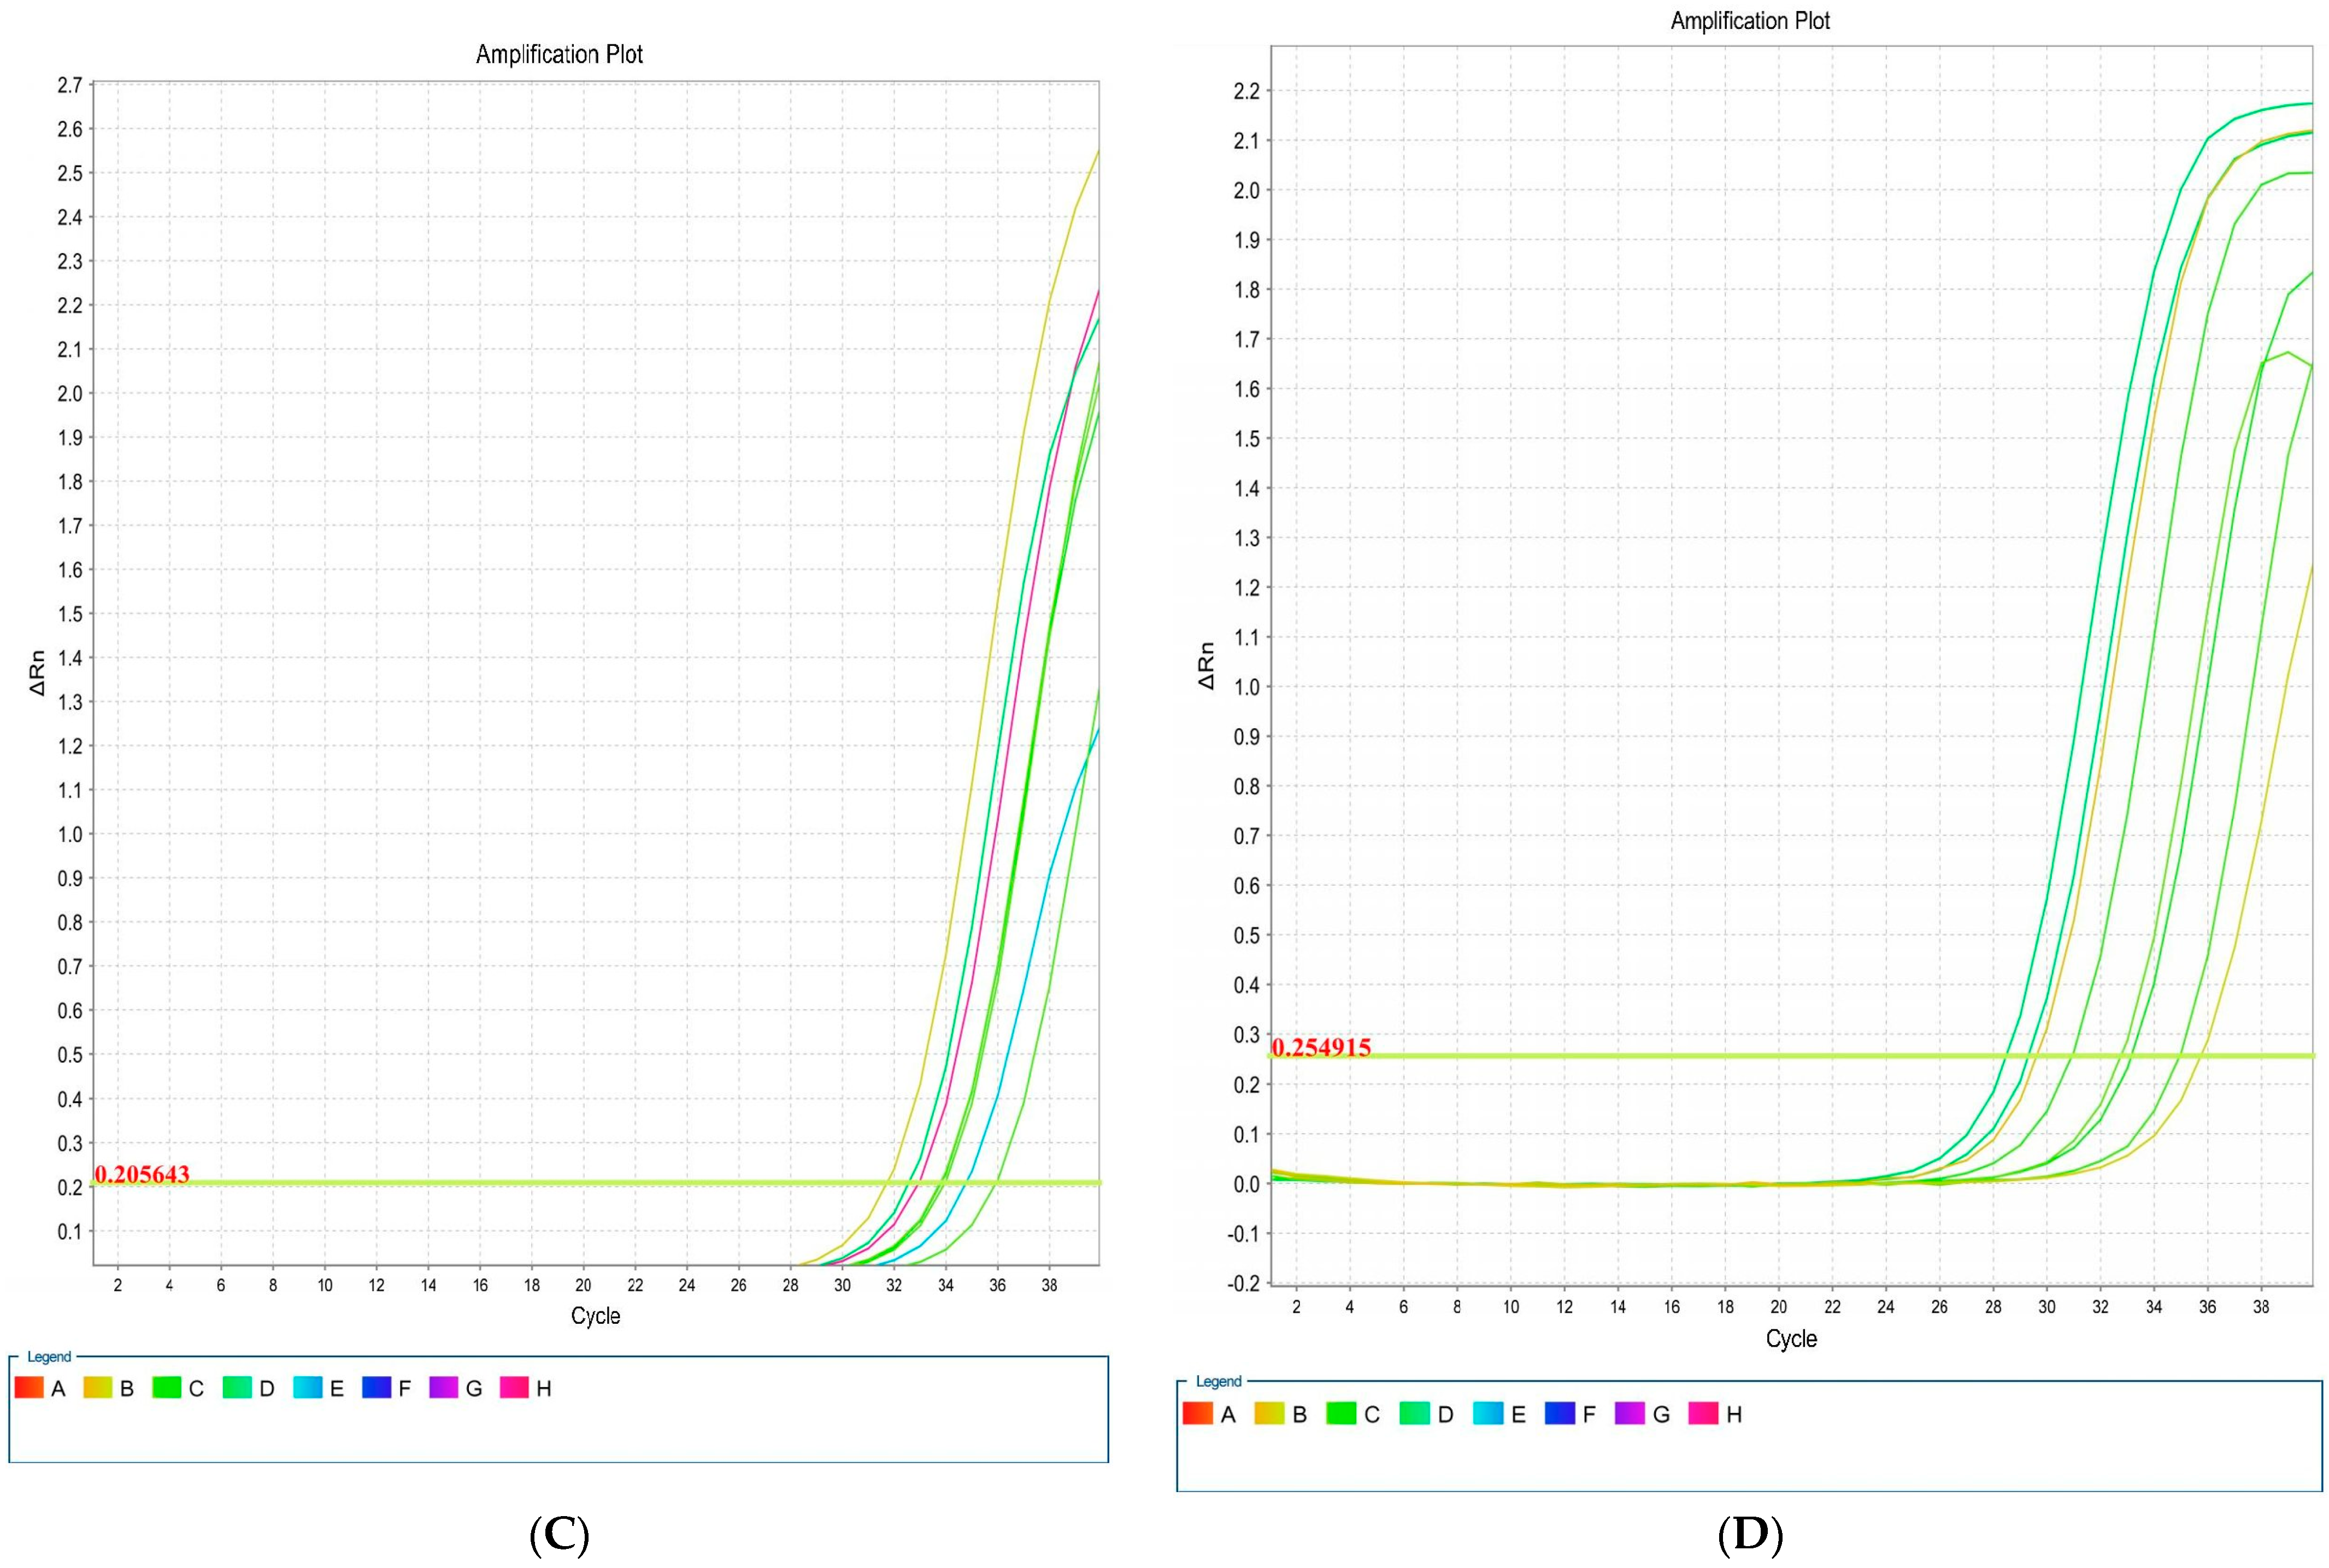Click the pink H swatch in right legend
This screenshot has width=2329, height=1568.
tap(1703, 1414)
